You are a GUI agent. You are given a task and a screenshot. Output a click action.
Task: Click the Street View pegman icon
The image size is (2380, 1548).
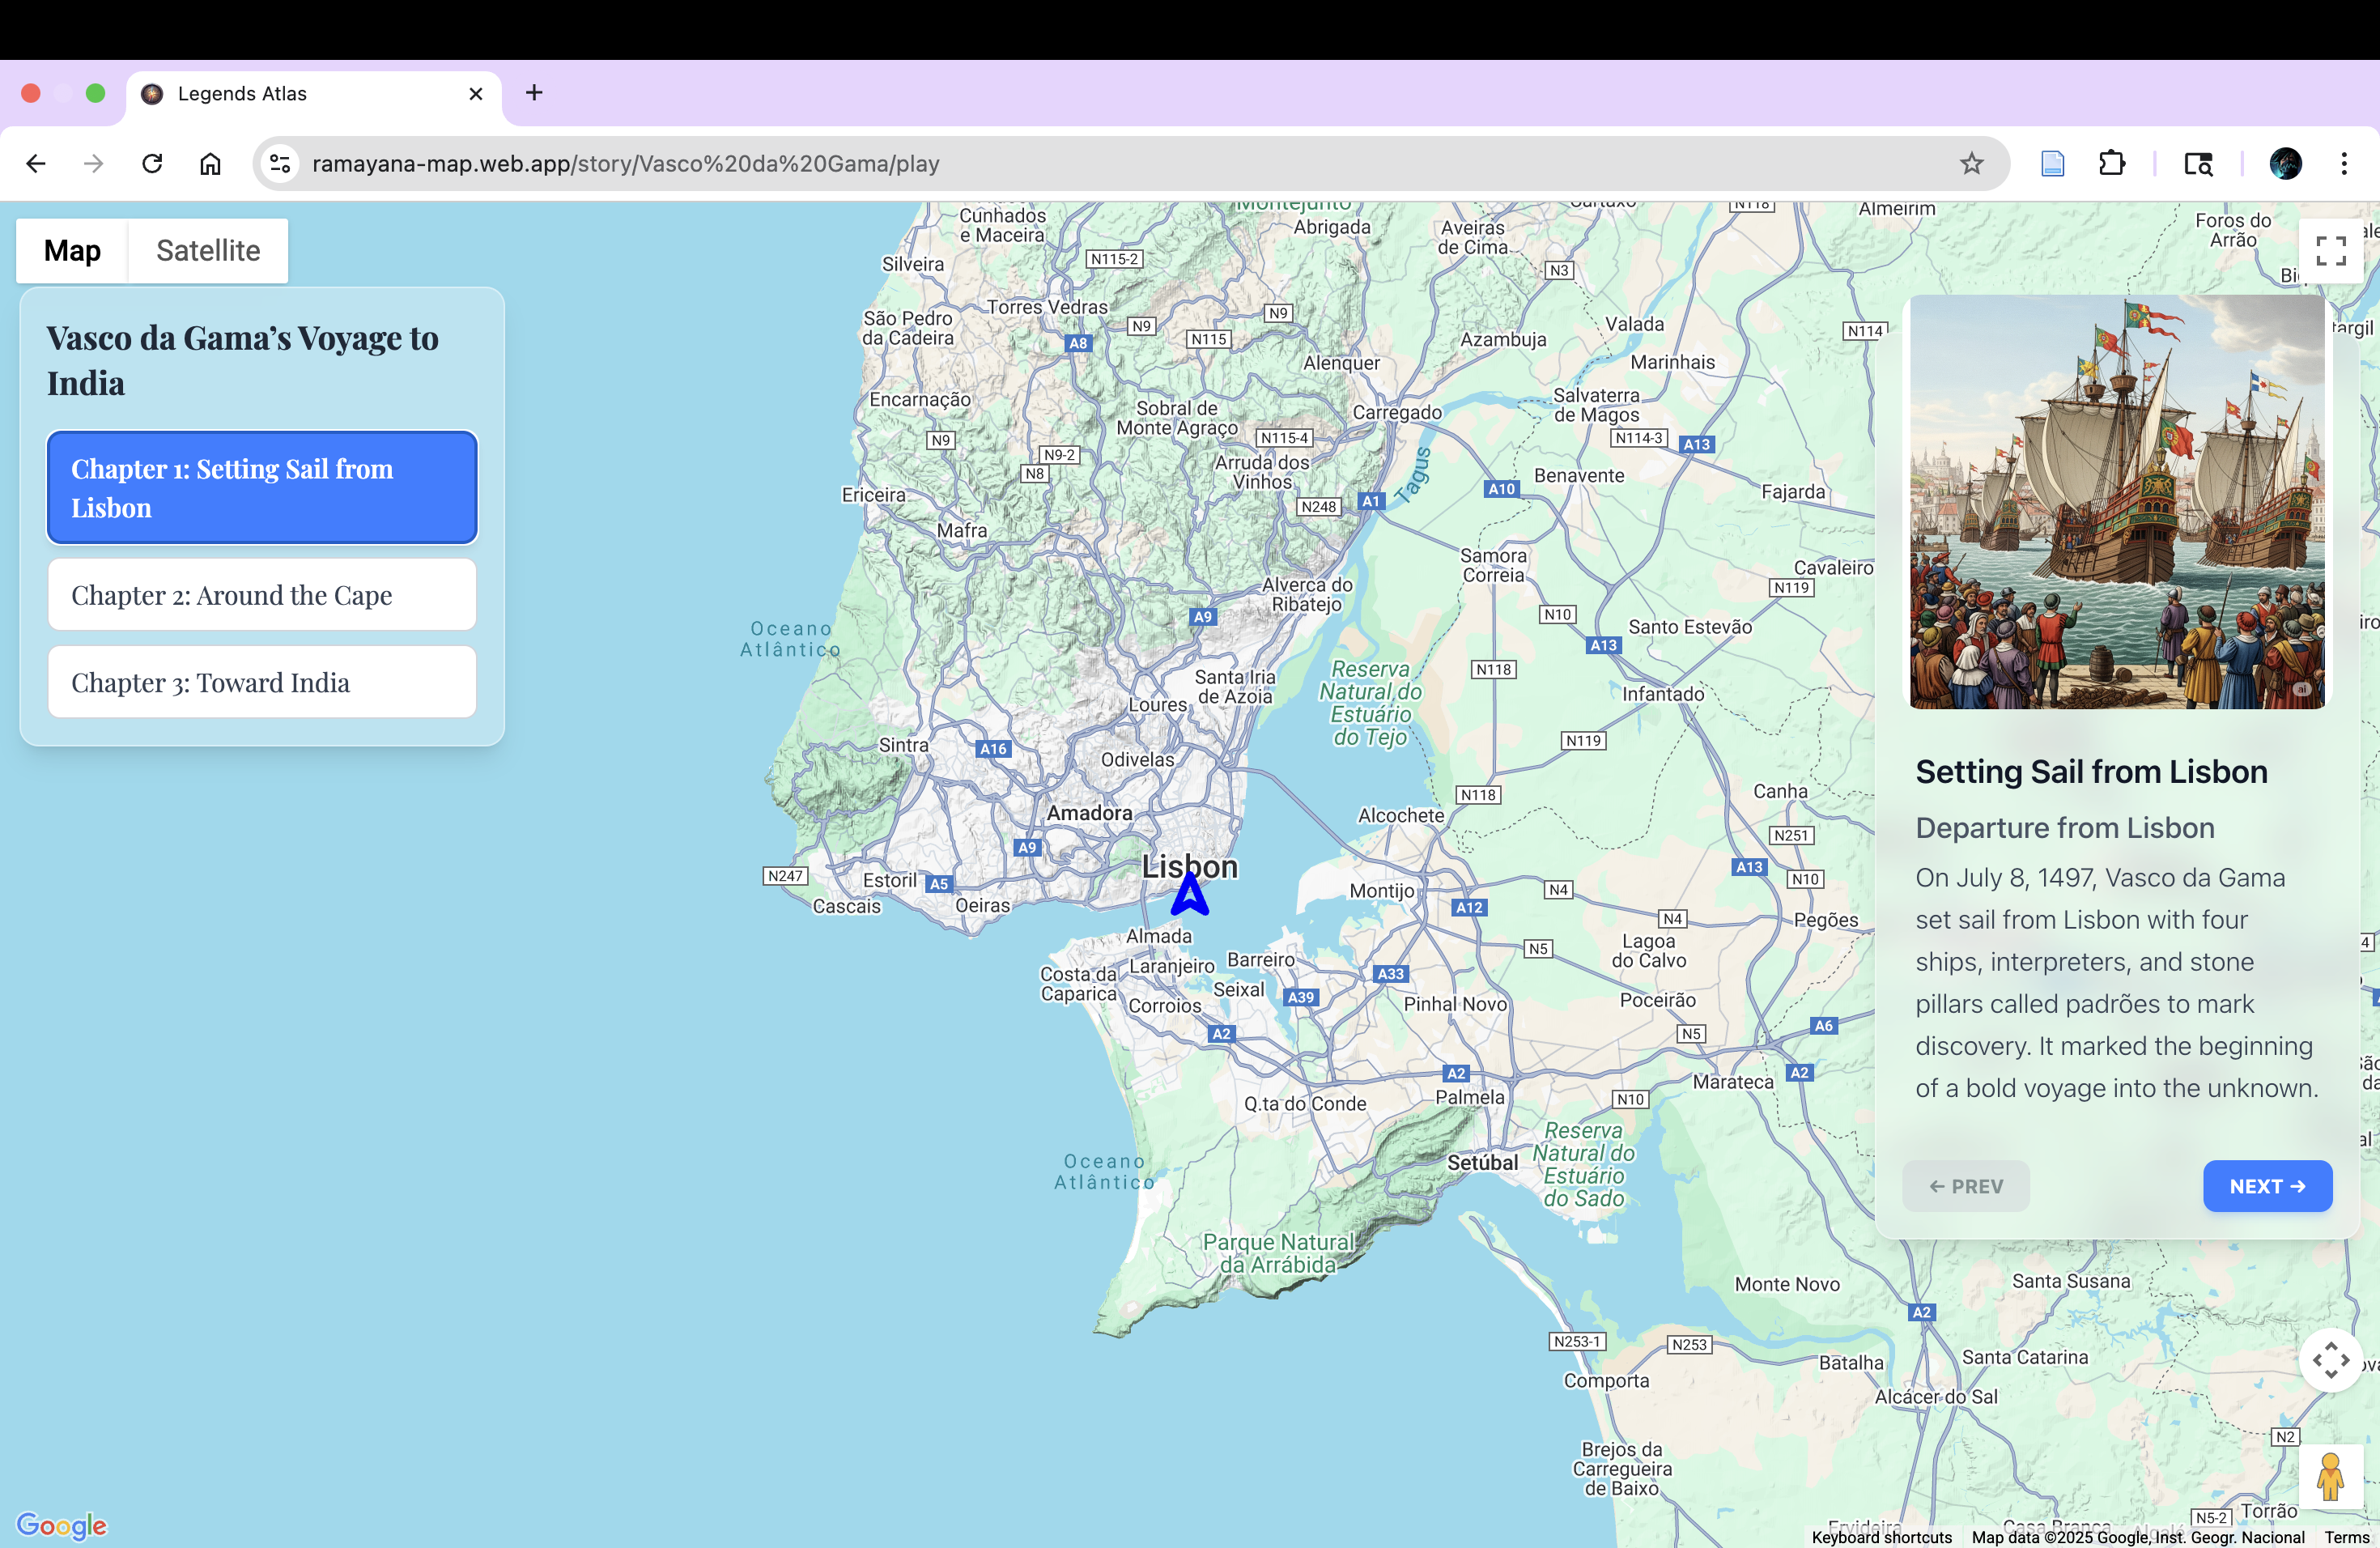point(2330,1476)
